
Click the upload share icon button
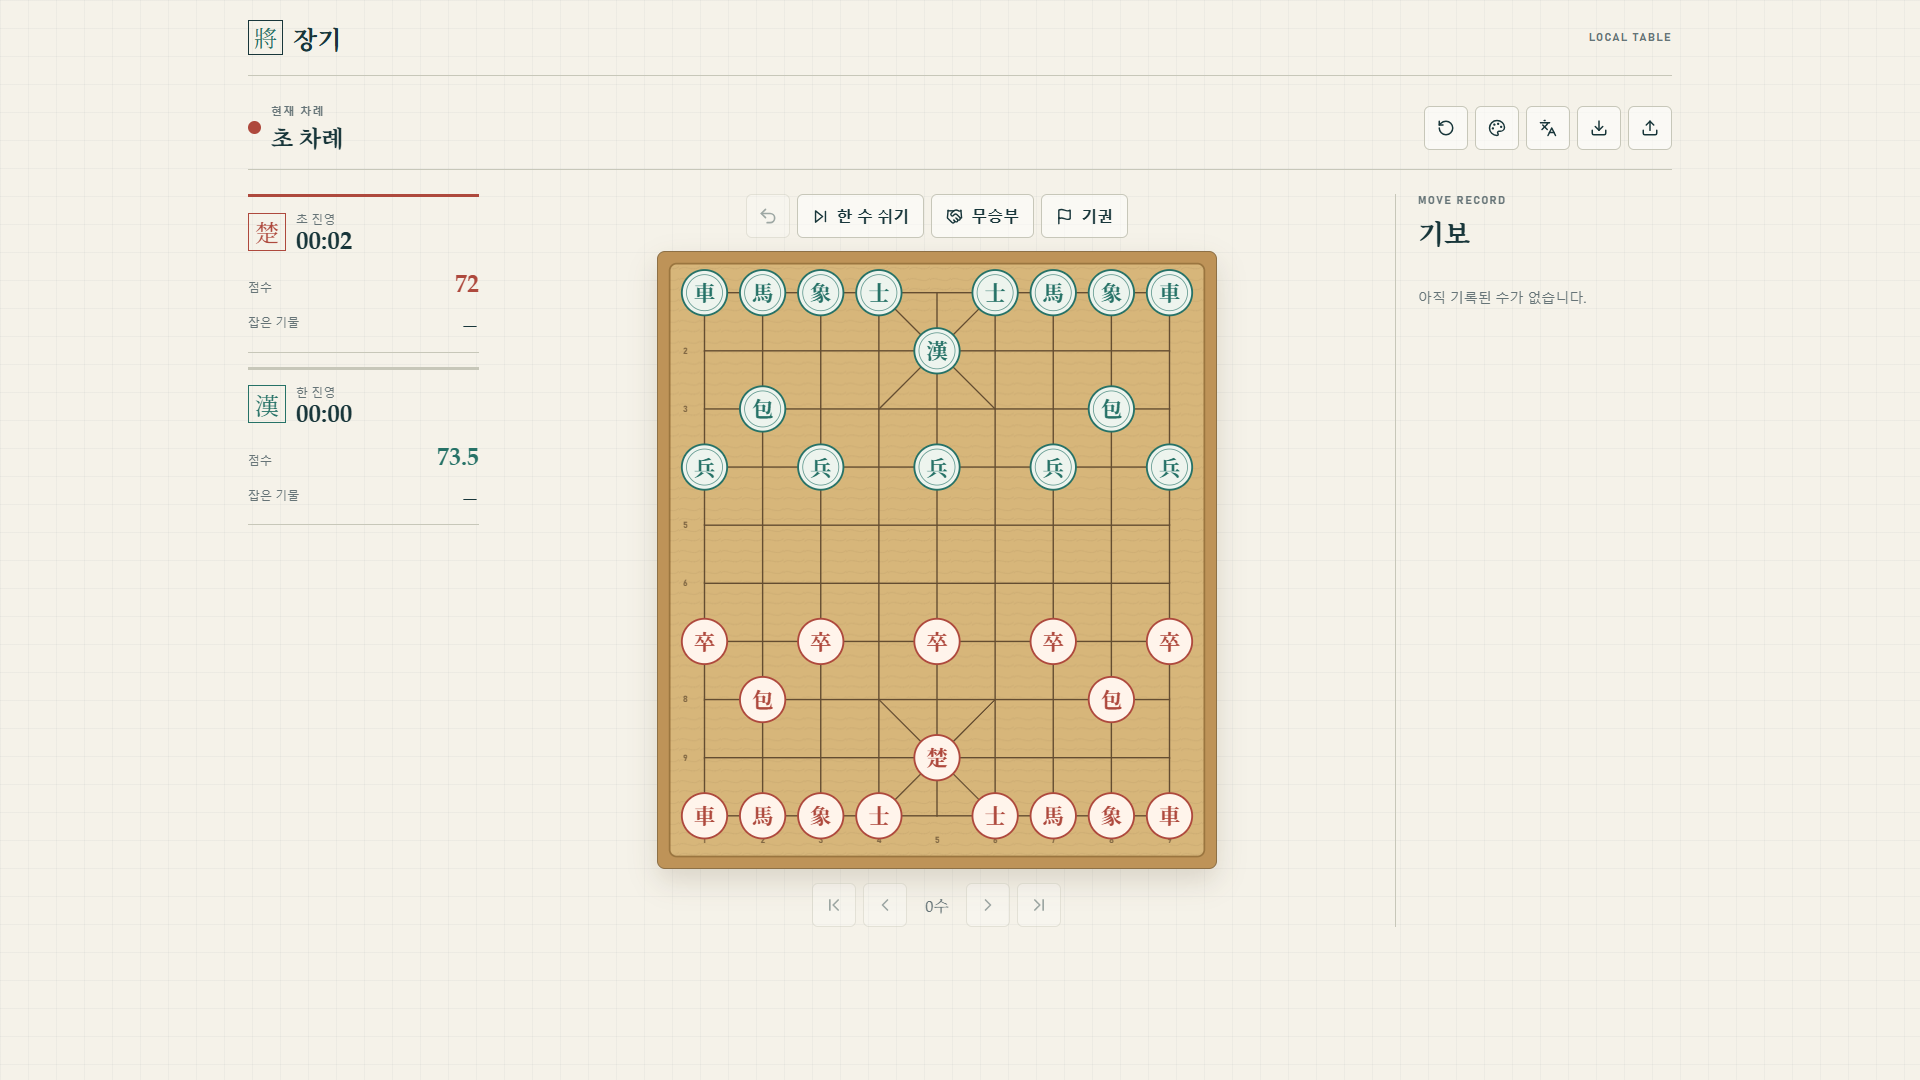tap(1649, 128)
